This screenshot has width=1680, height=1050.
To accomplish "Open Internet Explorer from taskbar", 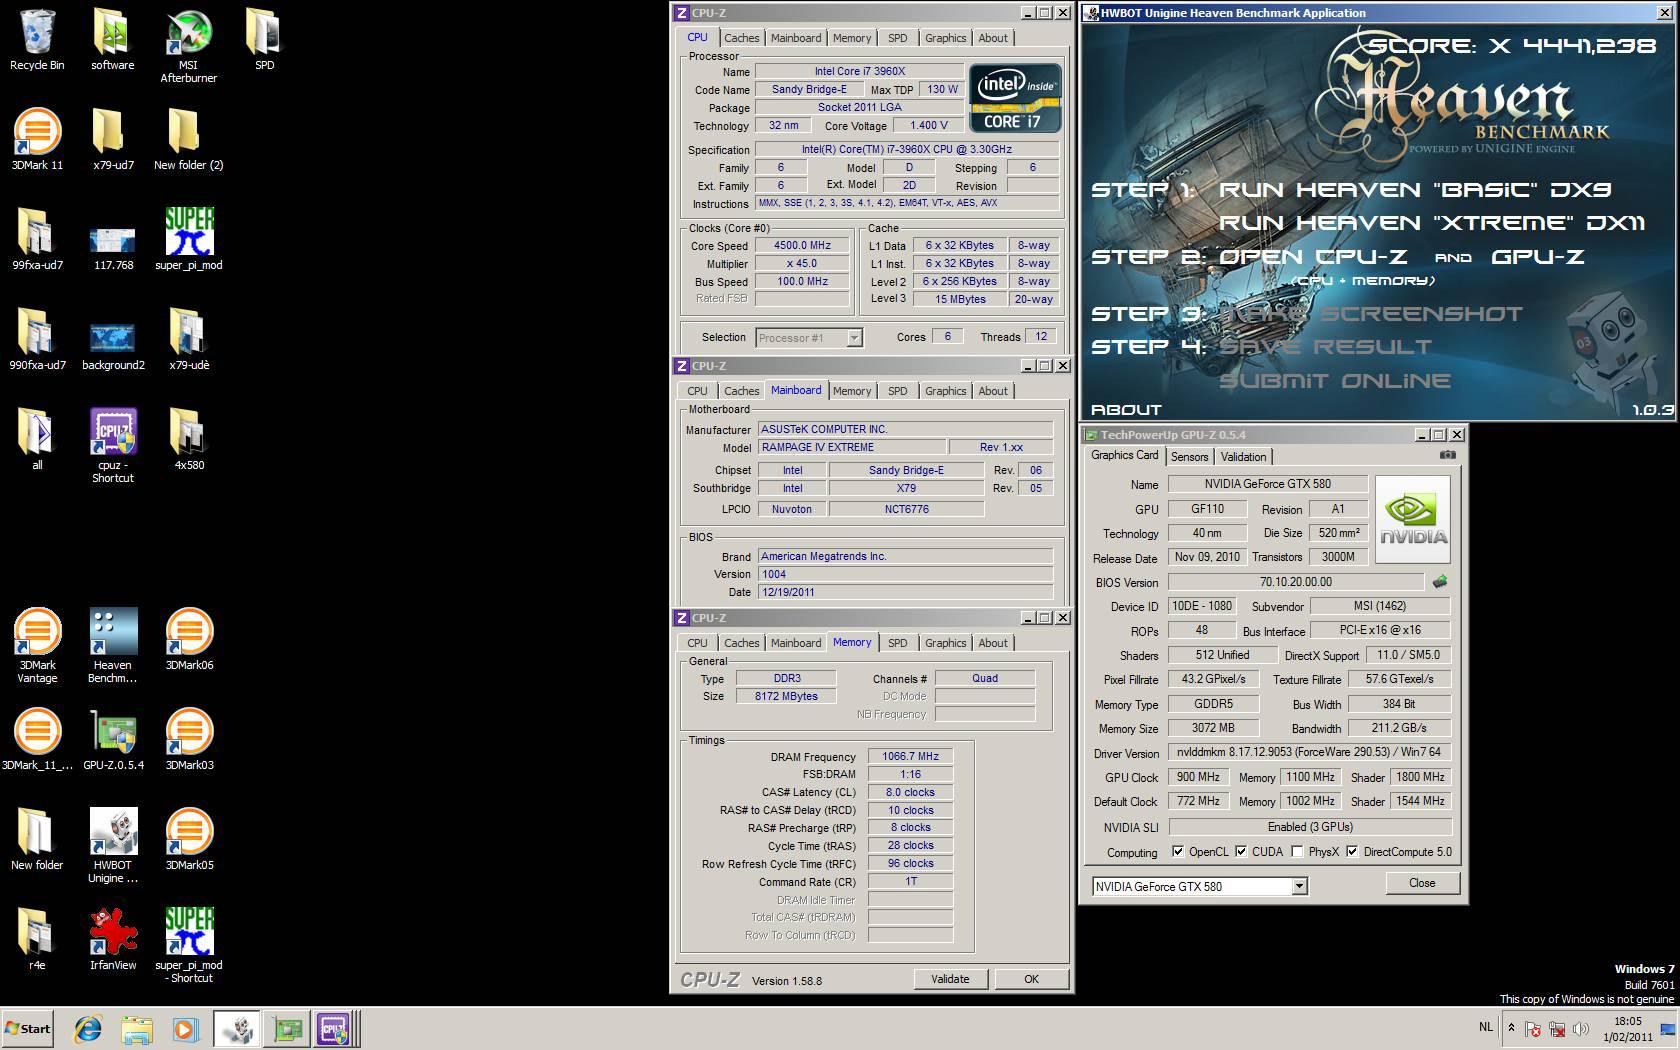I will pyautogui.click(x=88, y=1028).
